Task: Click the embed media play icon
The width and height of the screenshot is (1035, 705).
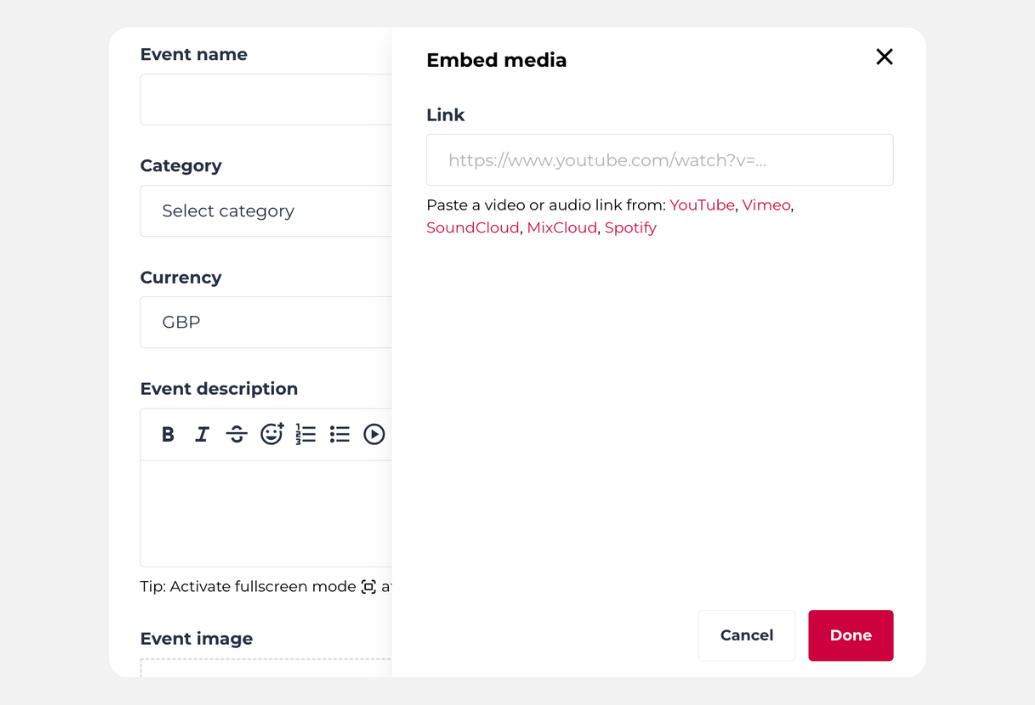Action: [x=374, y=433]
